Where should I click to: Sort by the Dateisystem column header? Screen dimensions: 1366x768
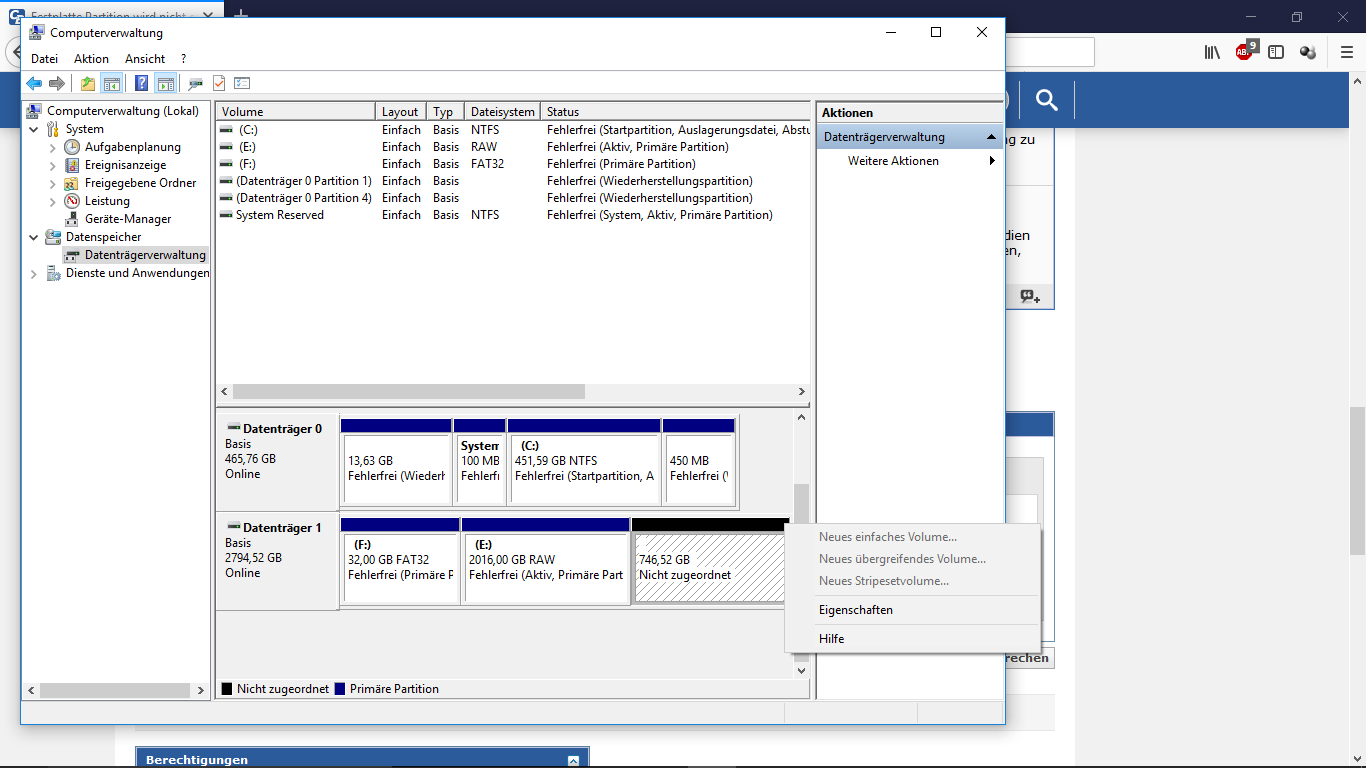coord(503,112)
